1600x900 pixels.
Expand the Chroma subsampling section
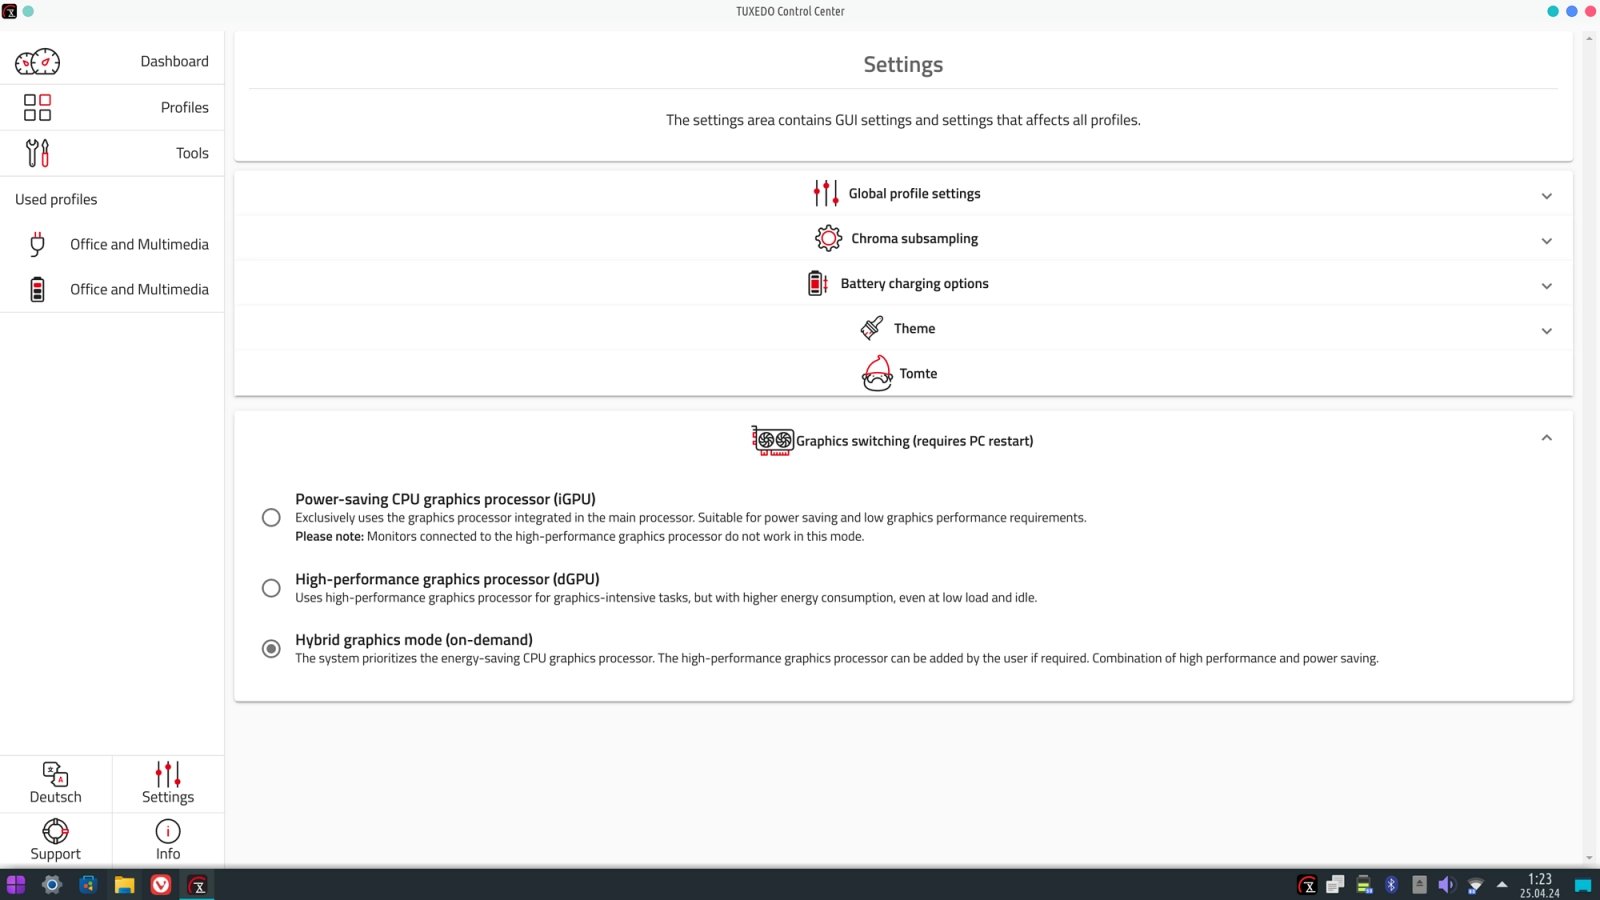click(903, 239)
